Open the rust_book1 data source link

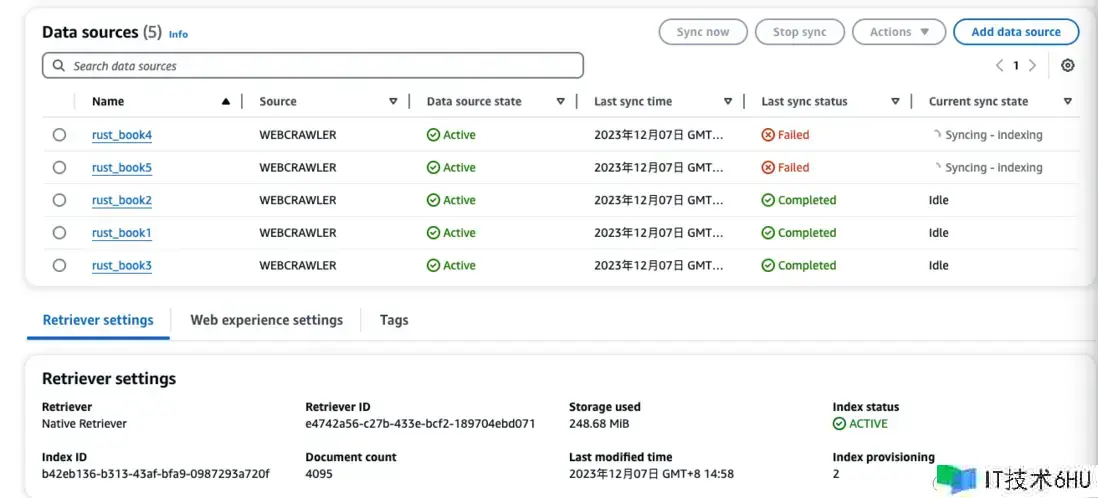click(x=122, y=233)
